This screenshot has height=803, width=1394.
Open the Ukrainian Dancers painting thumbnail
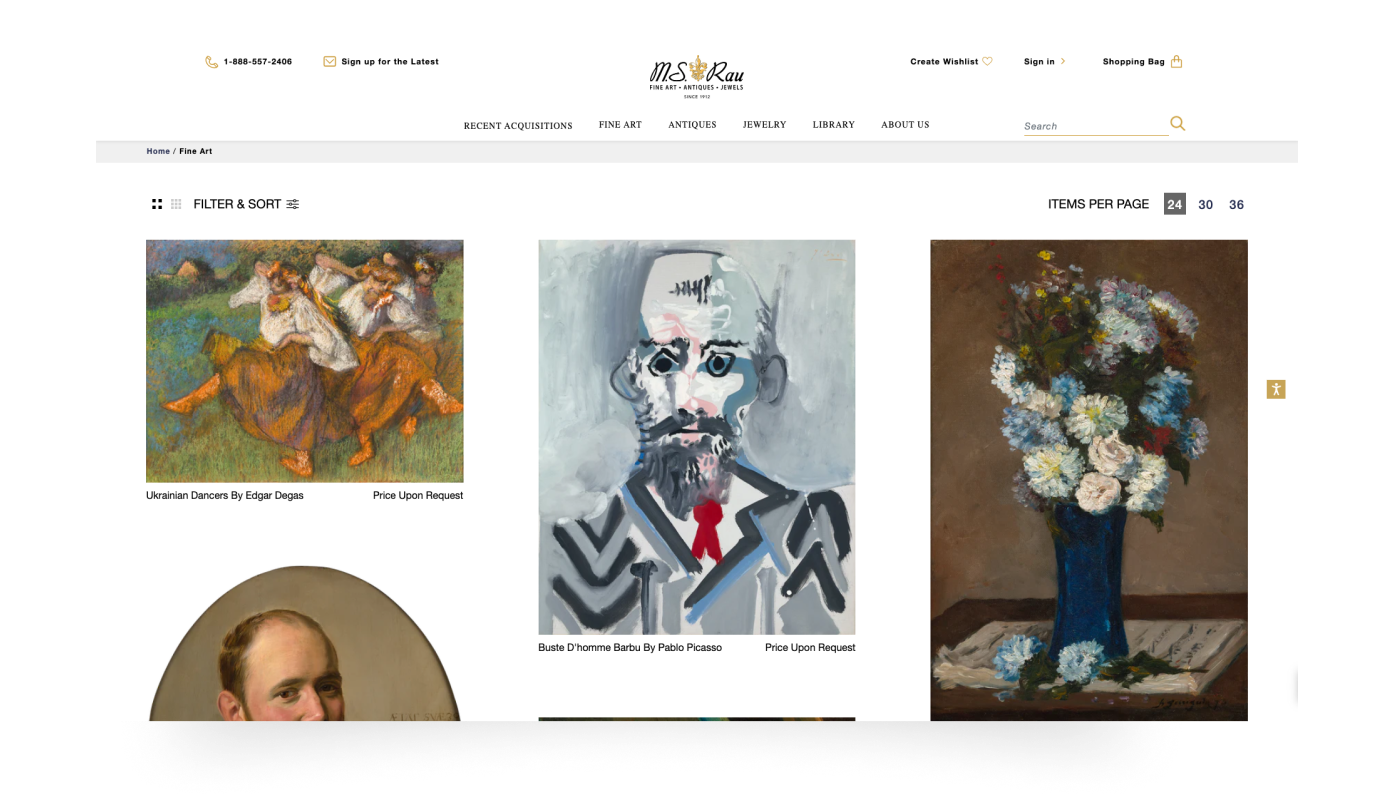(x=304, y=361)
